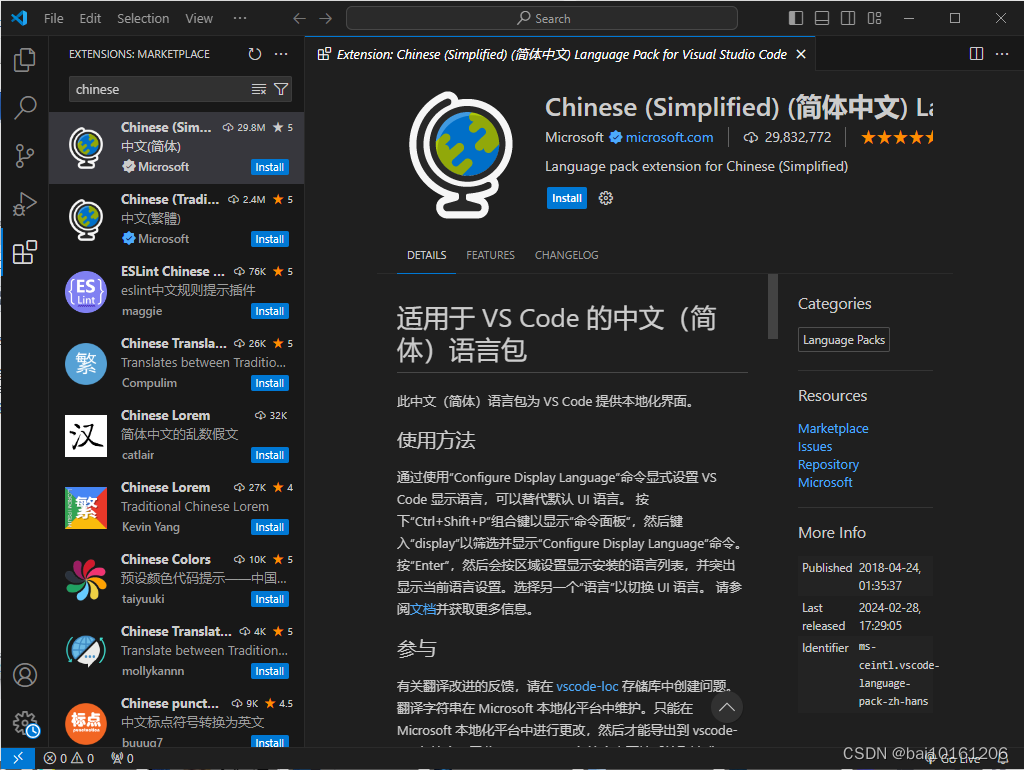Switch to the CHANGELOG tab
The height and width of the screenshot is (770, 1024).
coord(566,255)
